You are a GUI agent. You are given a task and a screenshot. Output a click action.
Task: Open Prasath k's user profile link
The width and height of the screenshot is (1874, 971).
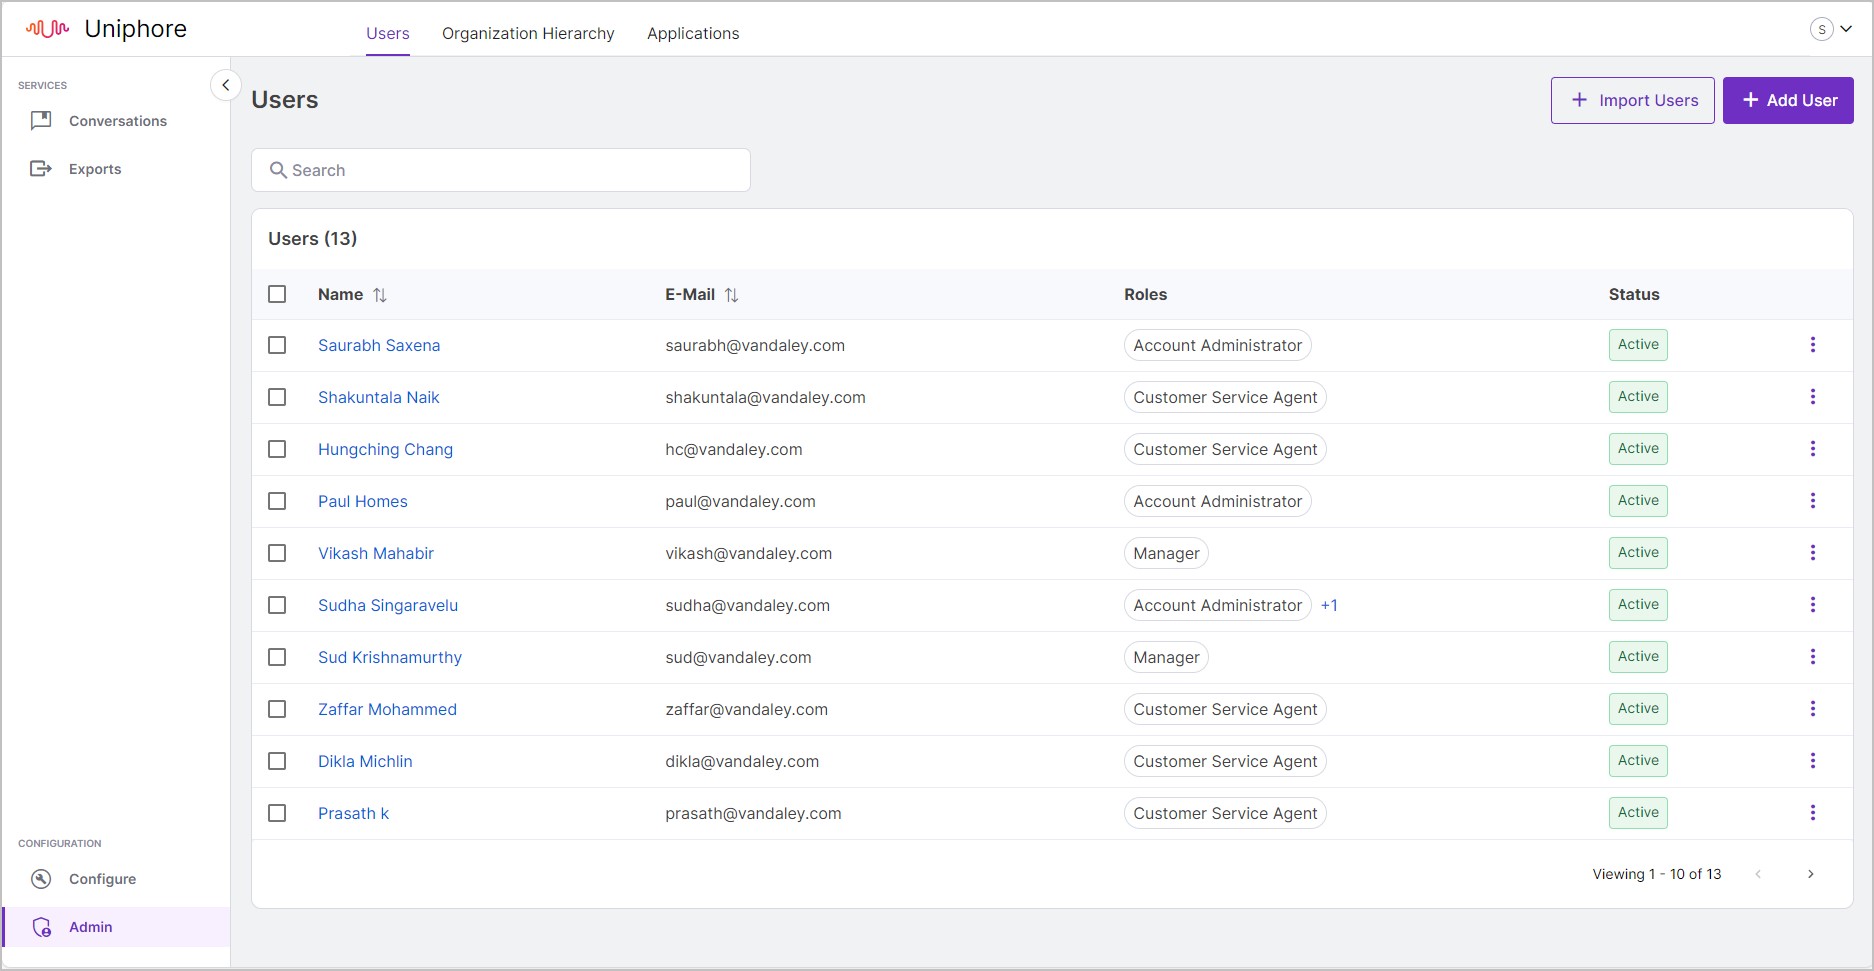[x=353, y=813]
